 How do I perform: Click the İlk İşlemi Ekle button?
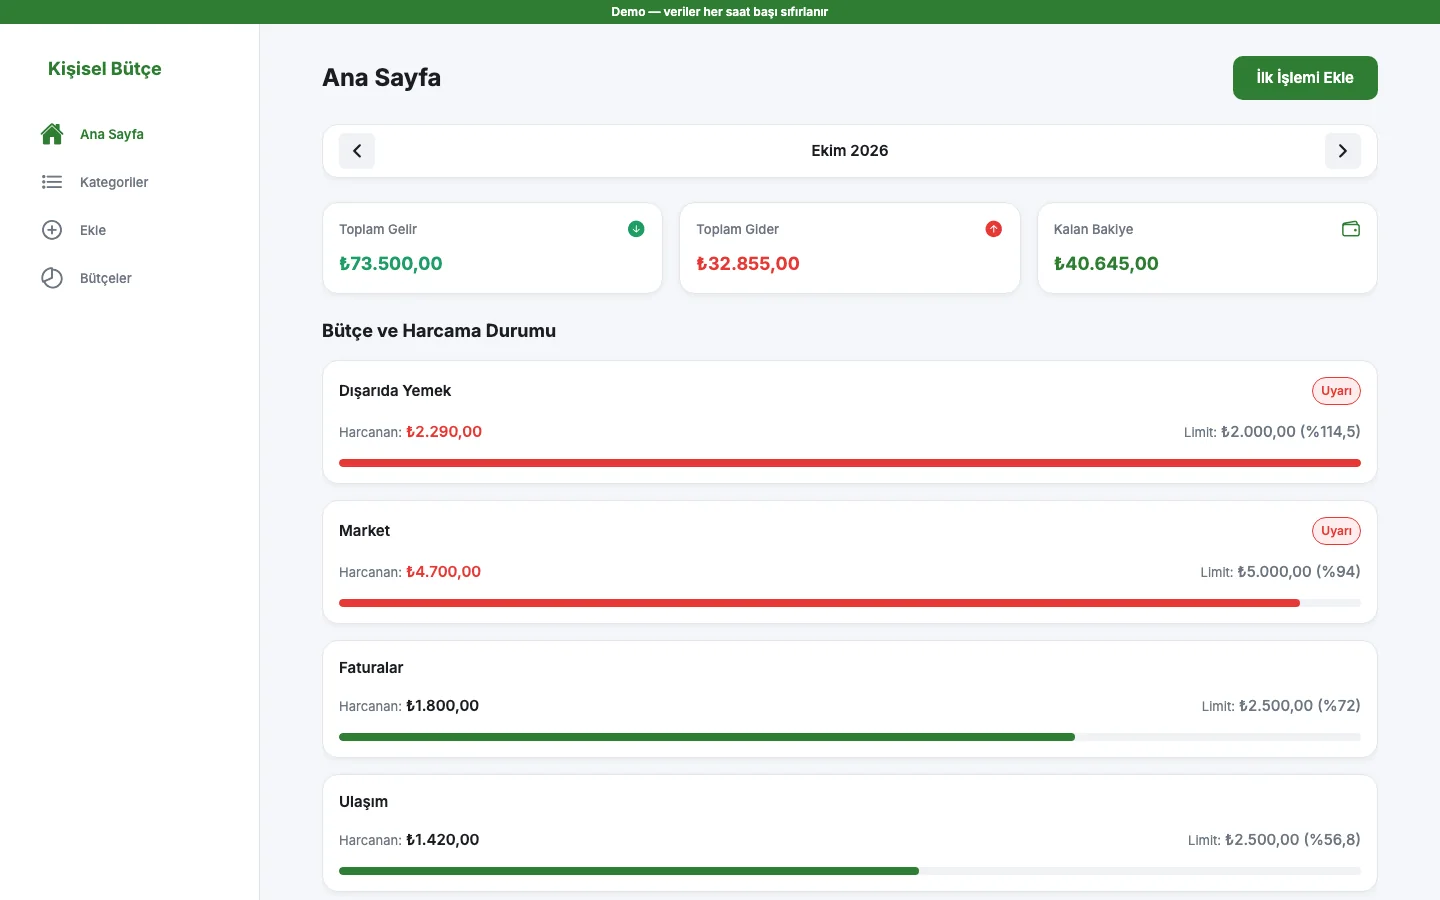pos(1305,78)
